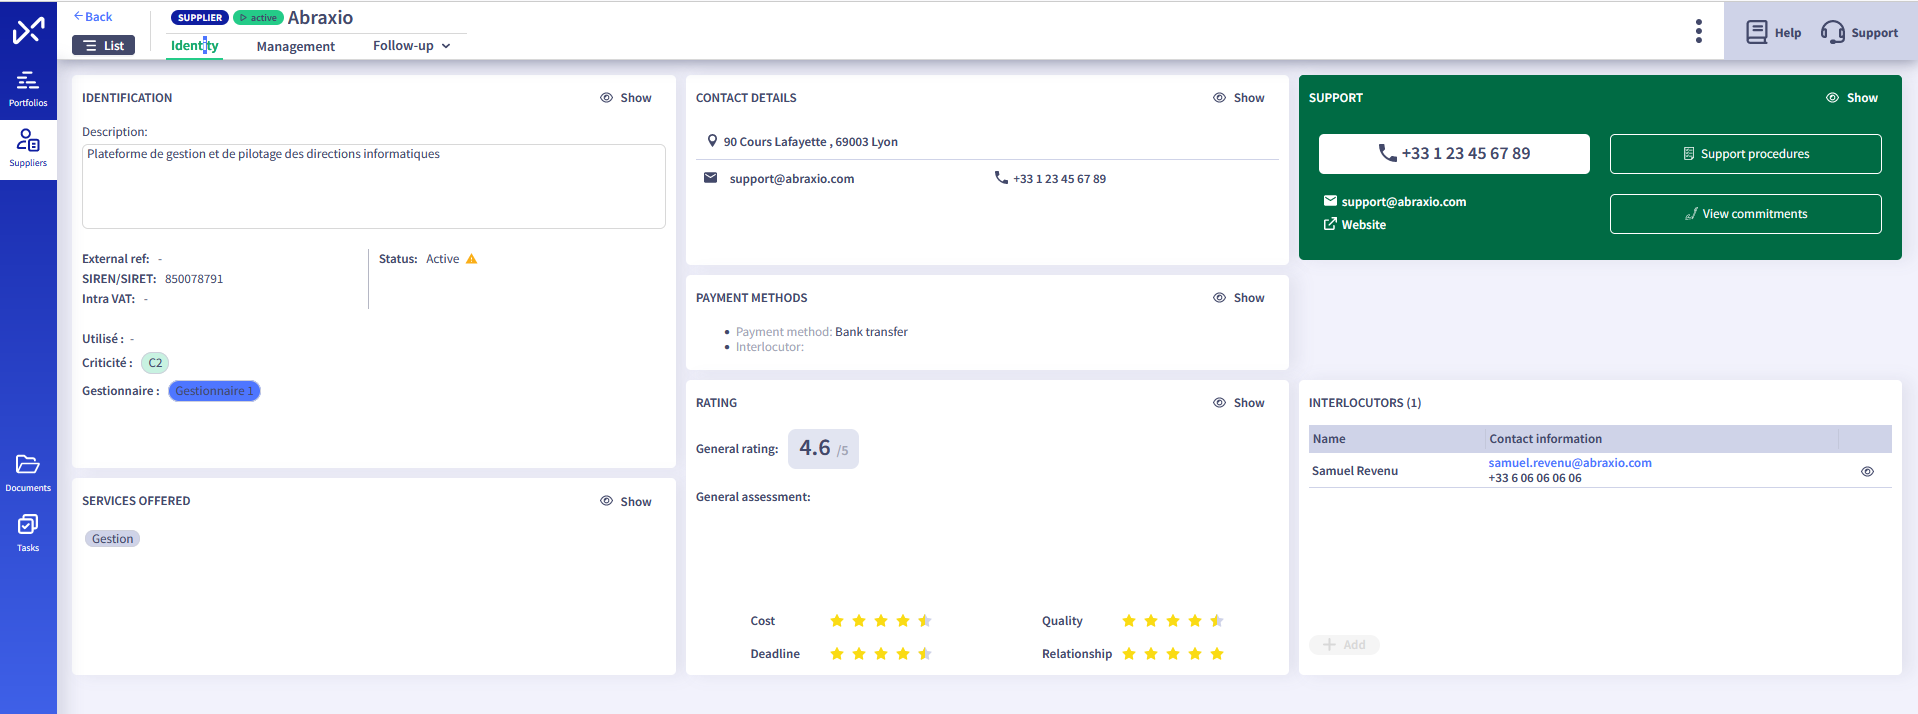Screen dimensions: 1918x714
Task: Show the Identification section
Action: tap(626, 98)
